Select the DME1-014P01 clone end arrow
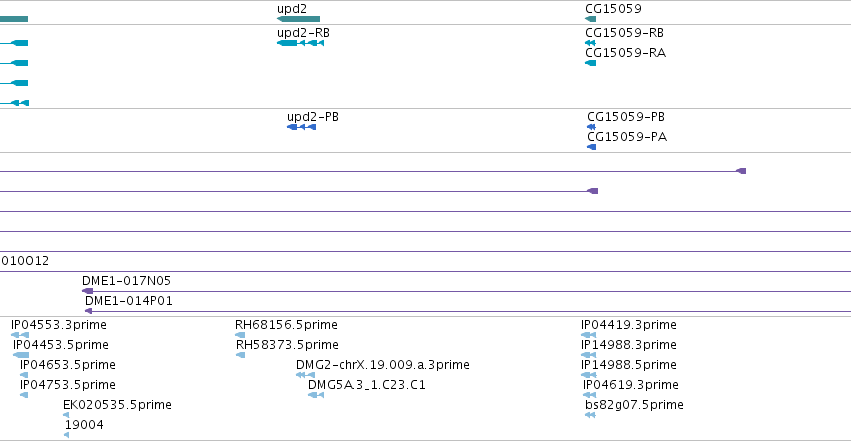Viewport: 851px width, 441px height. point(88,311)
